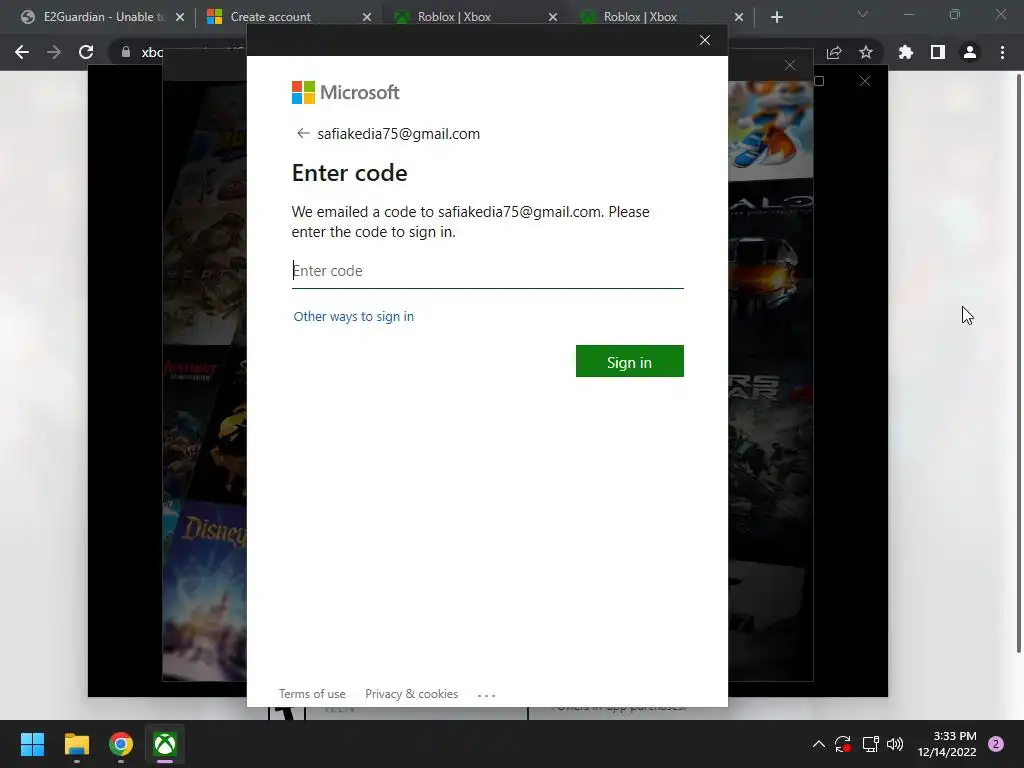Click the Enter code input field
The image size is (1024, 768).
[x=487, y=270]
